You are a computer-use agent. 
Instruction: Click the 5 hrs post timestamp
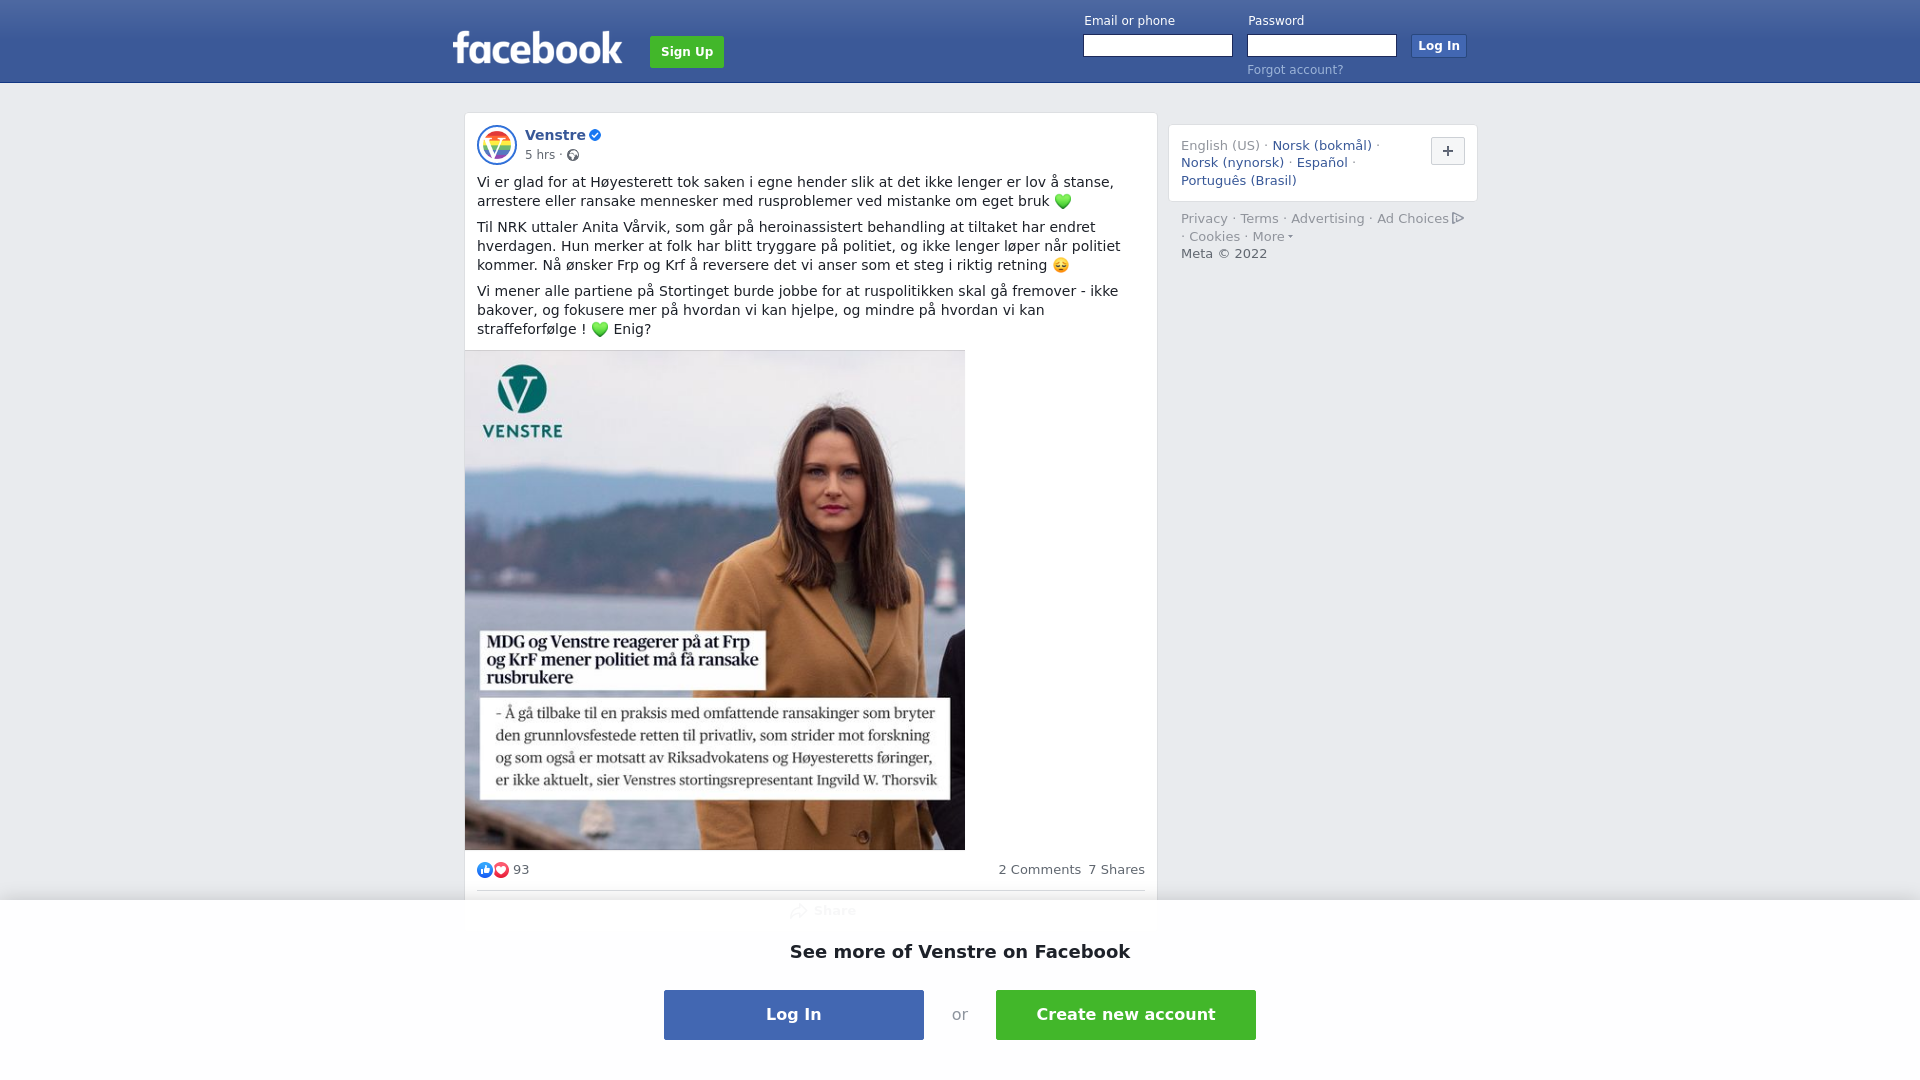coord(540,155)
